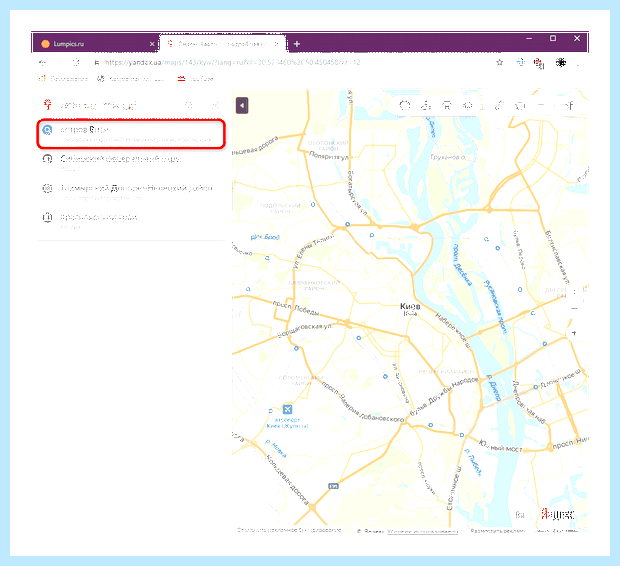Select the second search suggestion row
This screenshot has height=566, width=620.
131,163
